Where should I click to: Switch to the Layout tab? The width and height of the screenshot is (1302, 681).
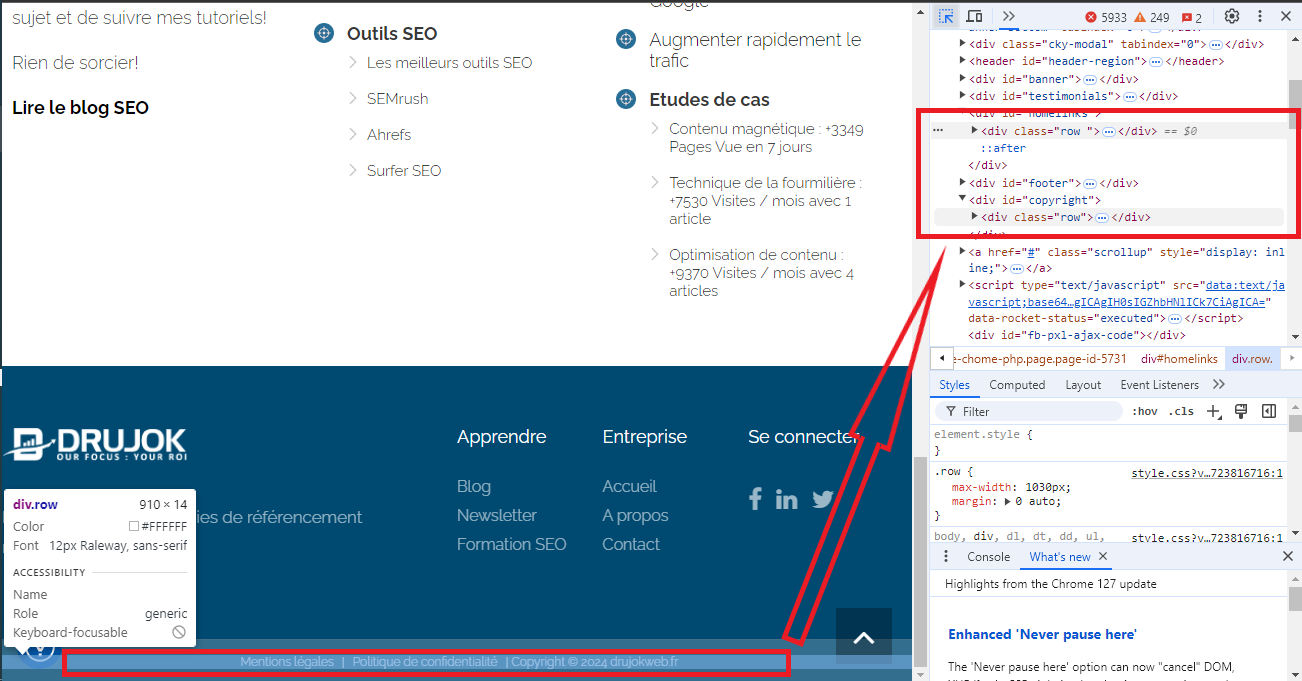[x=1083, y=385]
